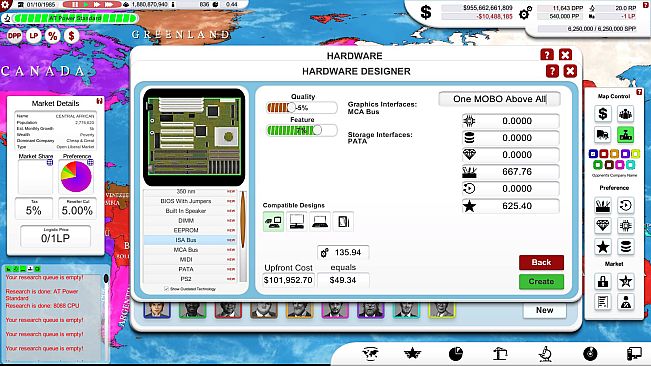Select PATA in the technology list
Viewport: 651px width, 366px height.
[x=190, y=269]
